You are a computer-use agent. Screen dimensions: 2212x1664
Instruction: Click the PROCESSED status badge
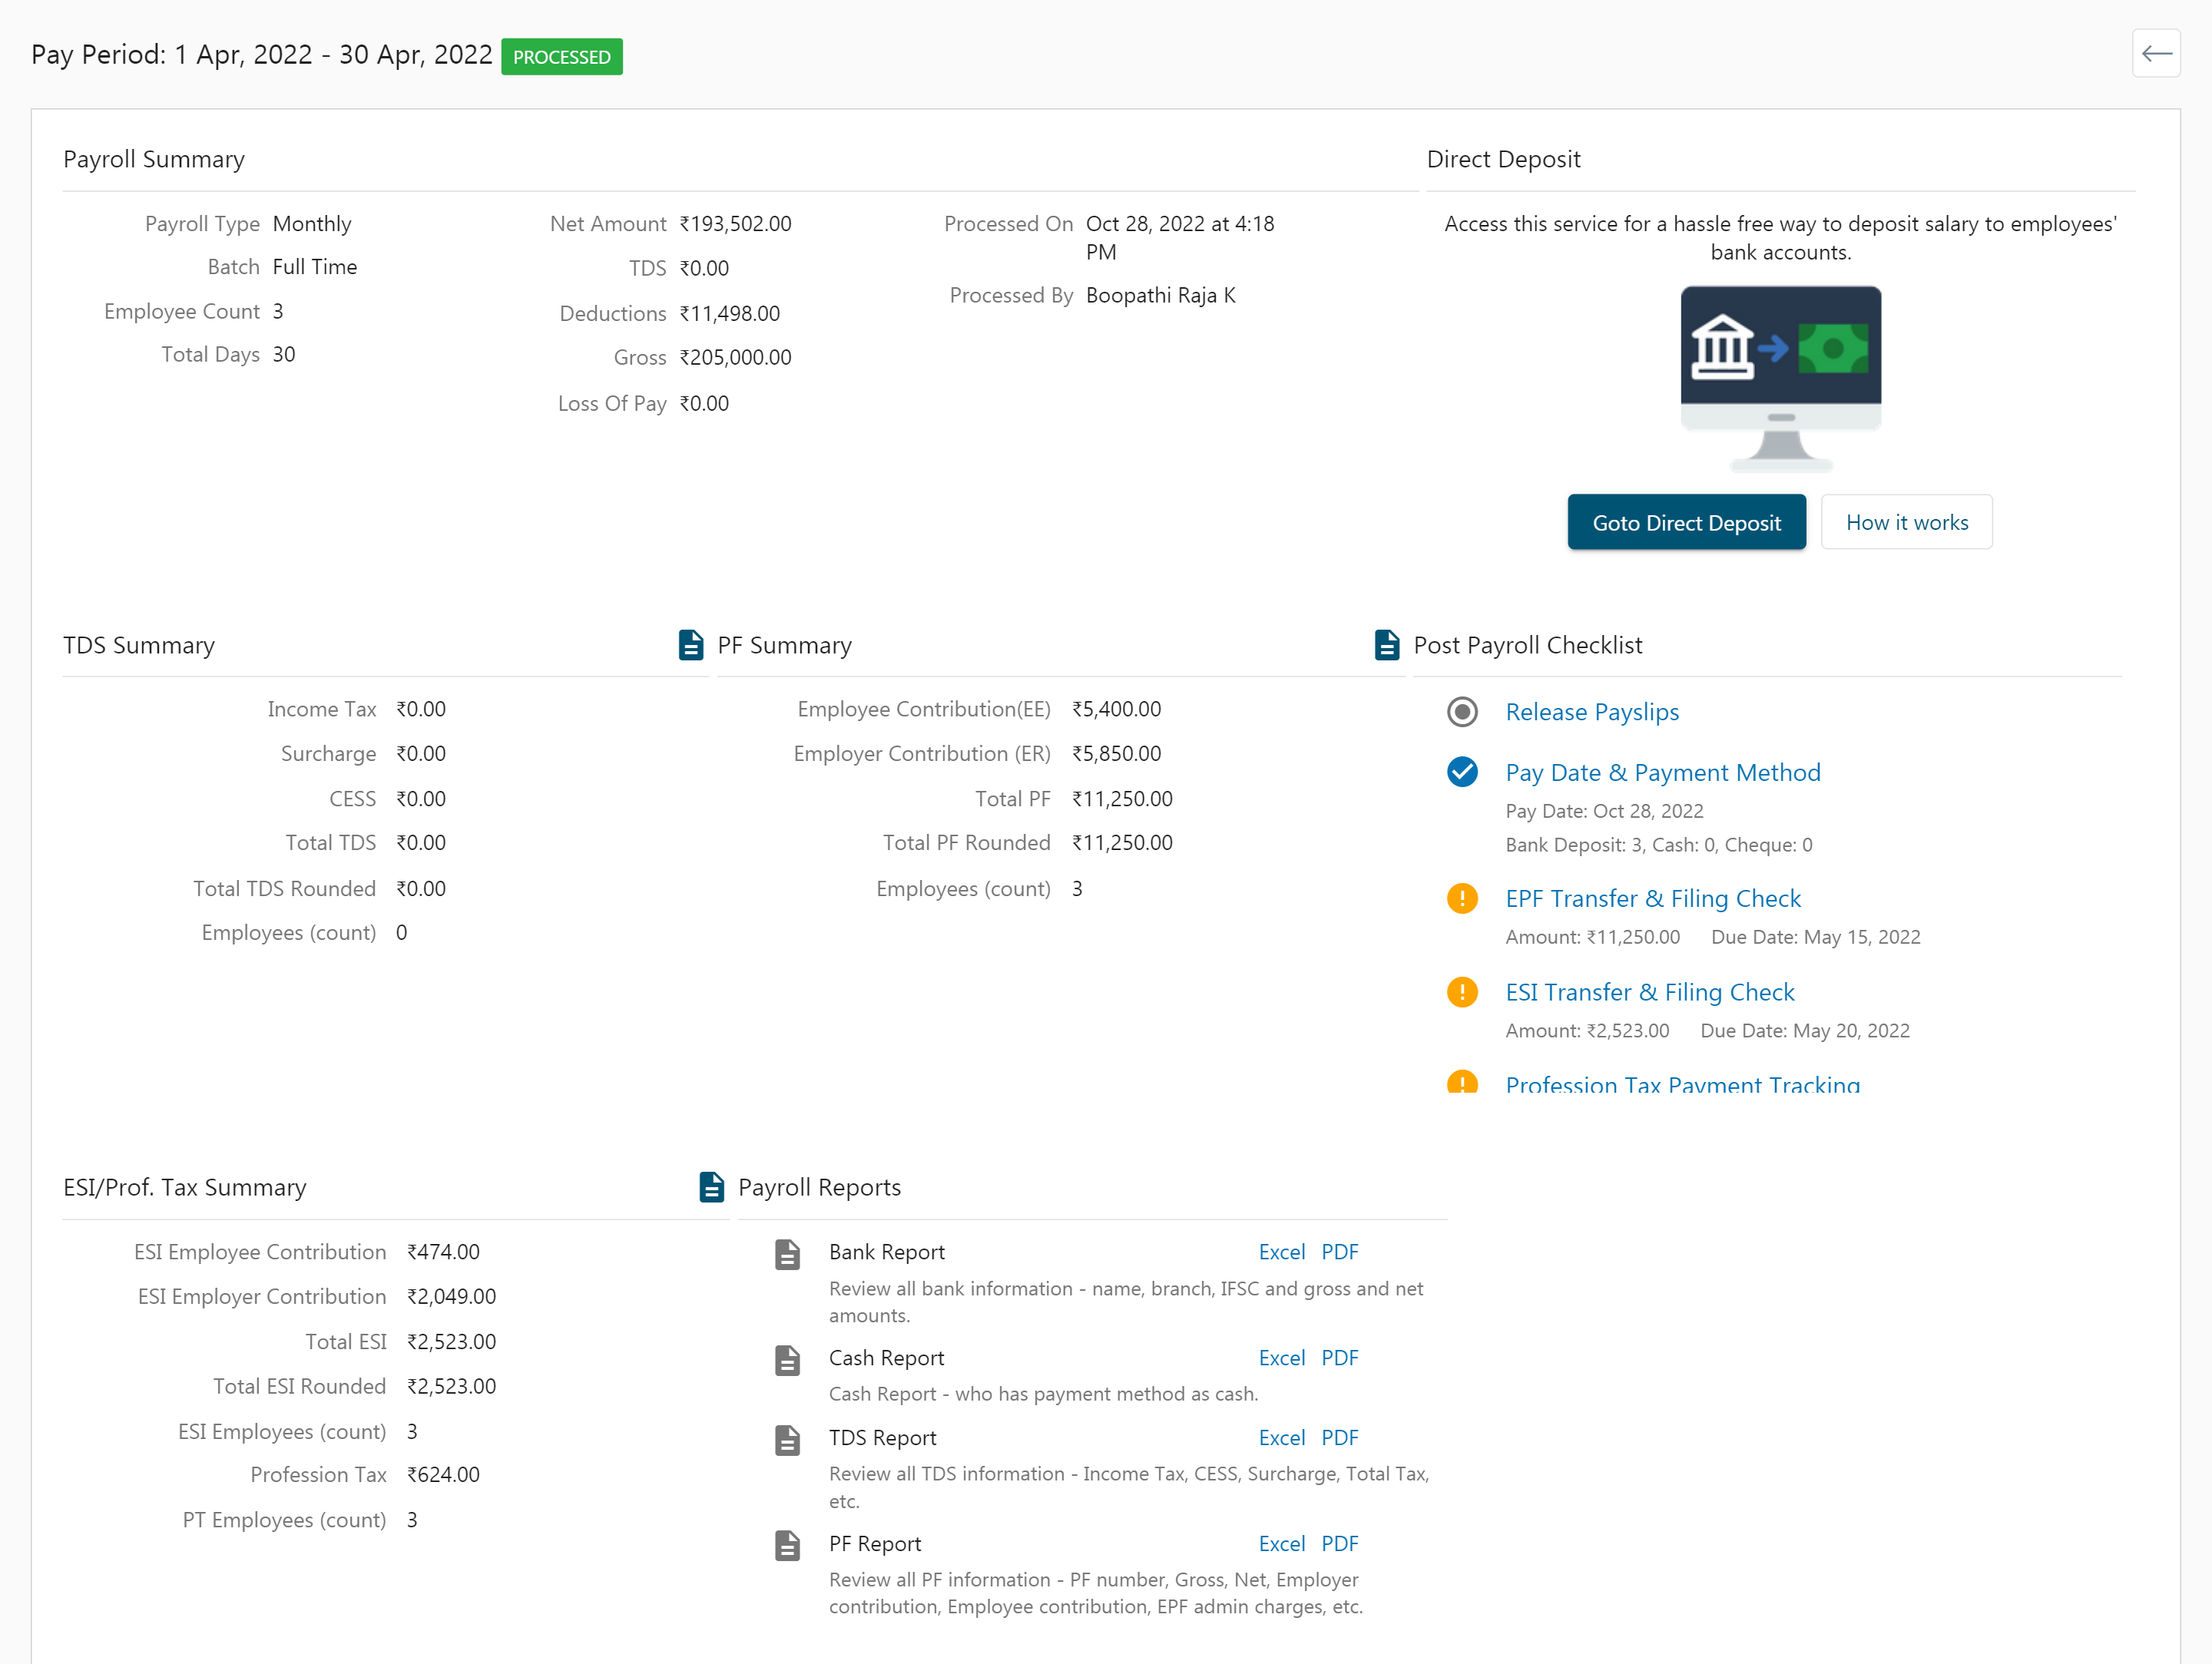(x=561, y=57)
